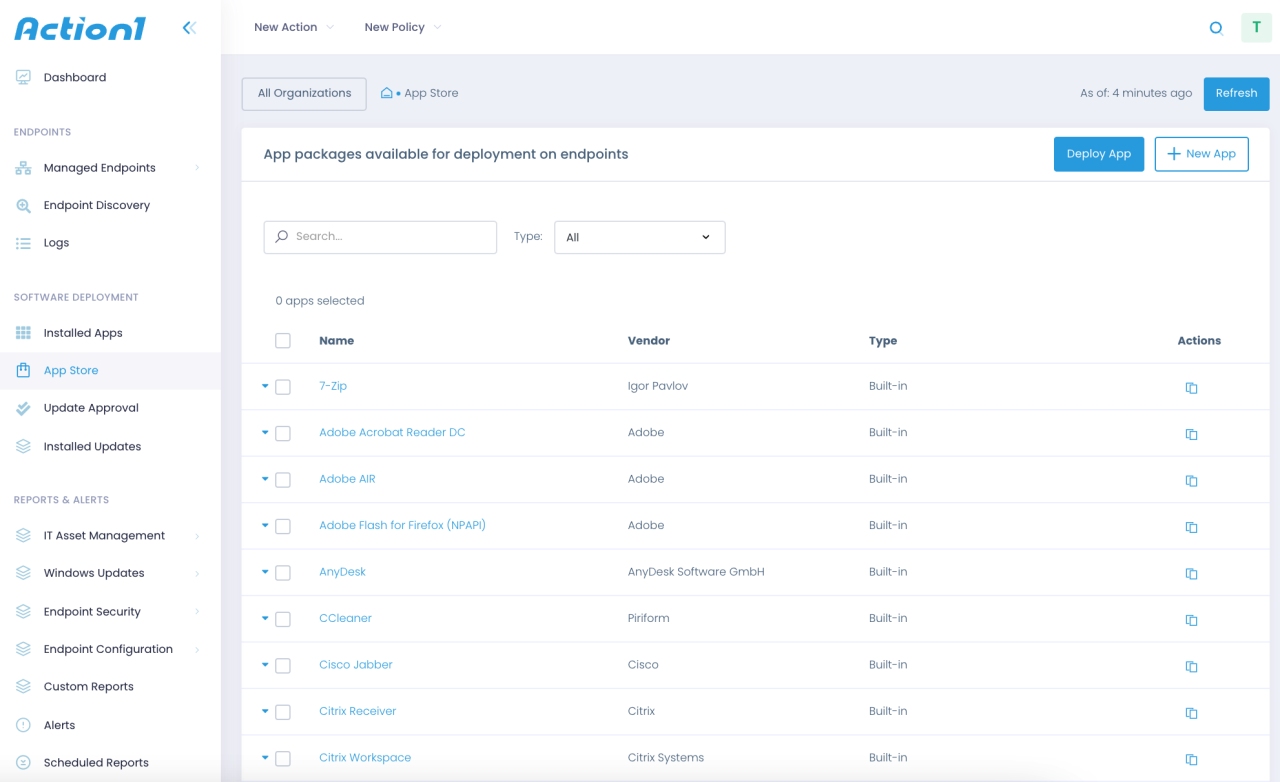Check the Cisco Jabber checkbox
The image size is (1280, 782).
[x=283, y=666]
